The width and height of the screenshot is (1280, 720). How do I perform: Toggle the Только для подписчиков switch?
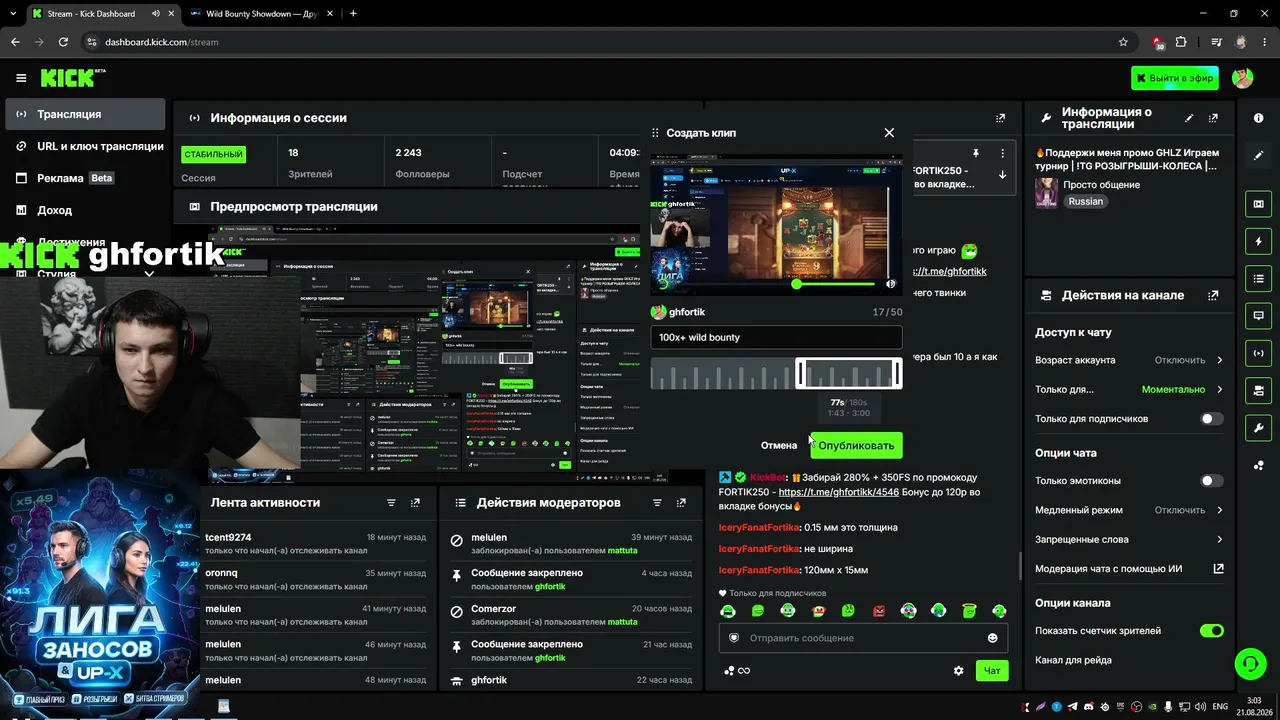(x=1211, y=419)
